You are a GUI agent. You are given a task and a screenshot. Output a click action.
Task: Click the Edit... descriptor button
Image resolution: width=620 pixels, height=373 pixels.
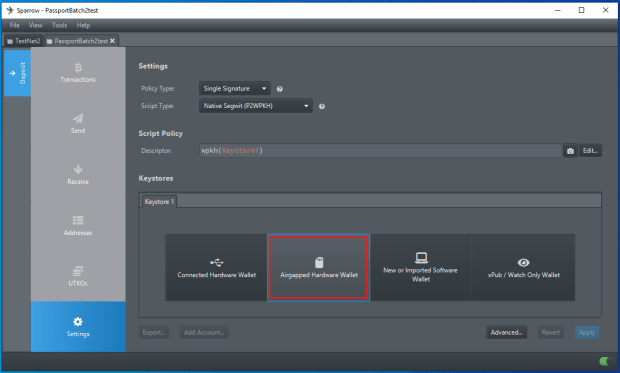(590, 151)
